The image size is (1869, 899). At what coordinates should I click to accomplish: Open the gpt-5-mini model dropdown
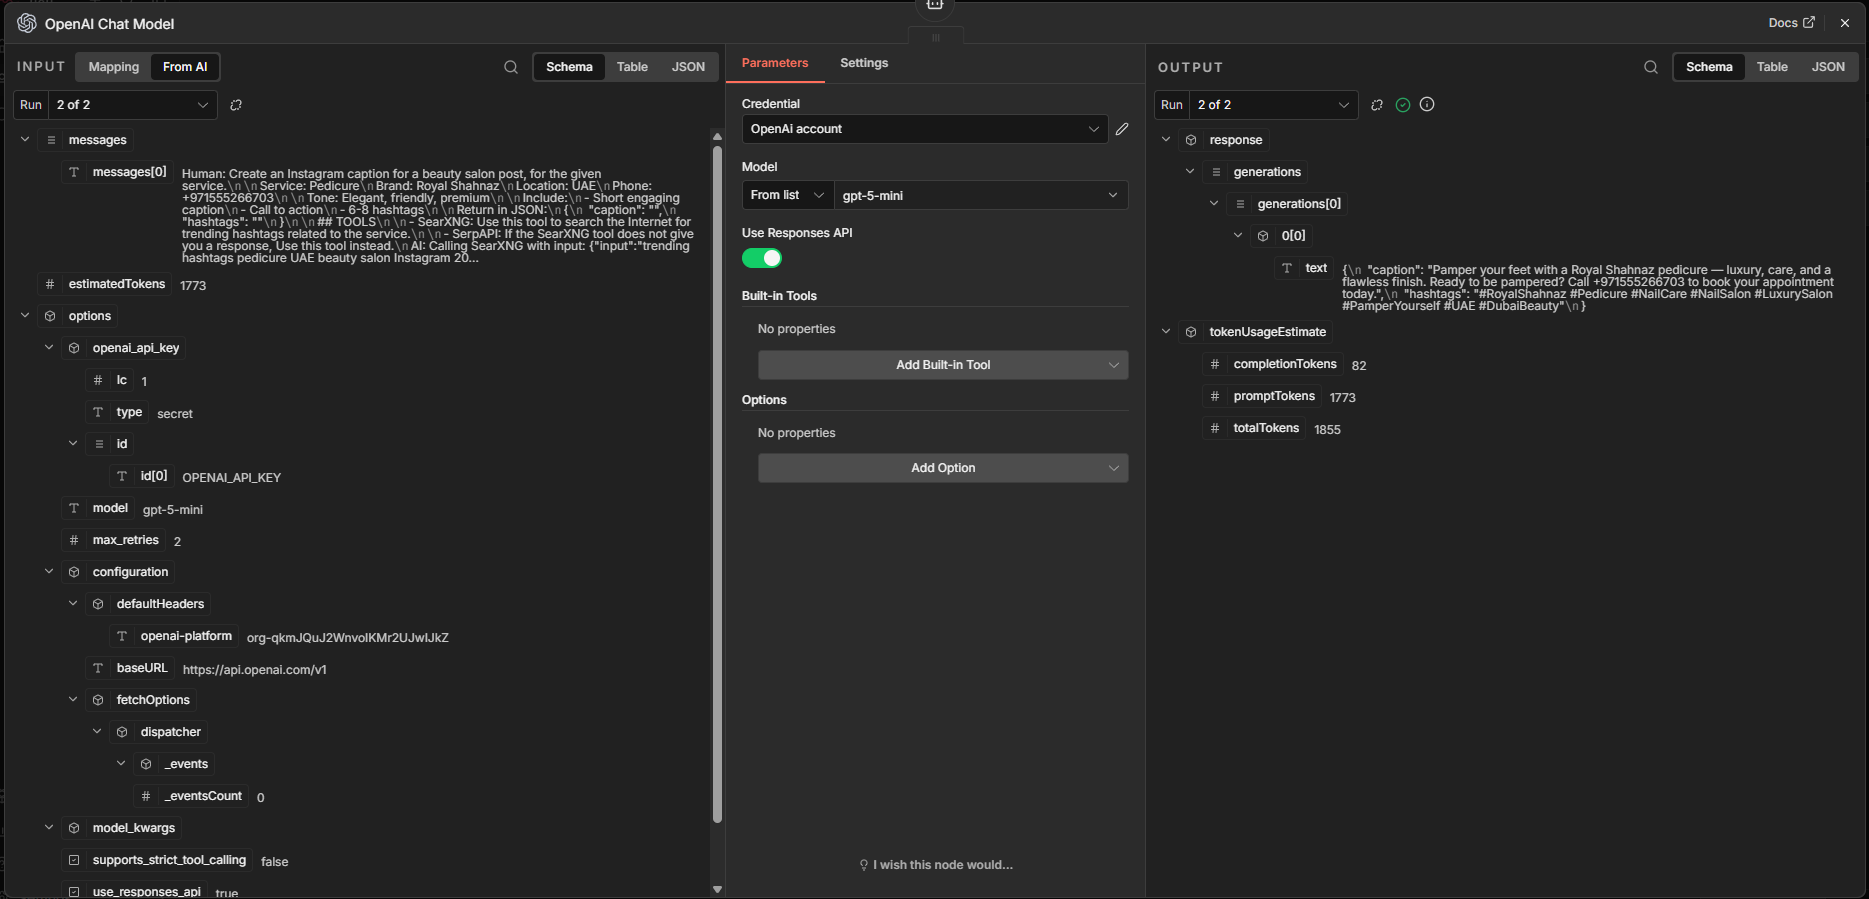click(x=980, y=195)
